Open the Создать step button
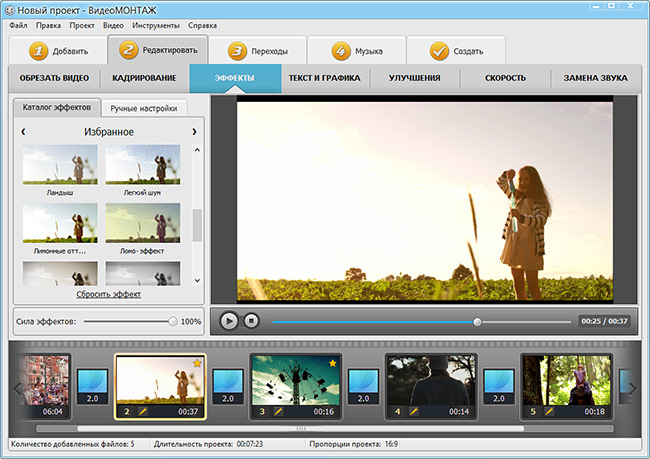The height and width of the screenshot is (459, 650). tap(456, 50)
